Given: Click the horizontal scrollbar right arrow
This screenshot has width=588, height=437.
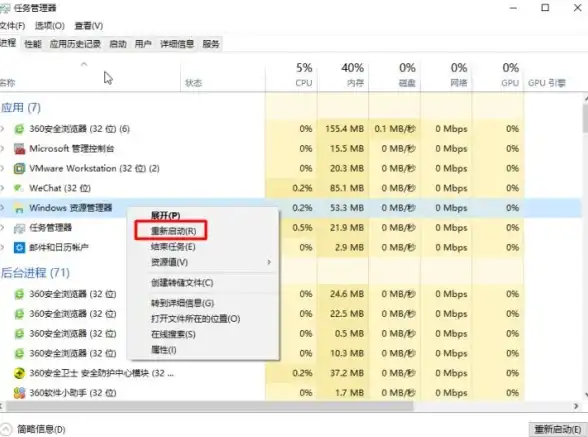Looking at the screenshot, I should point(577,406).
